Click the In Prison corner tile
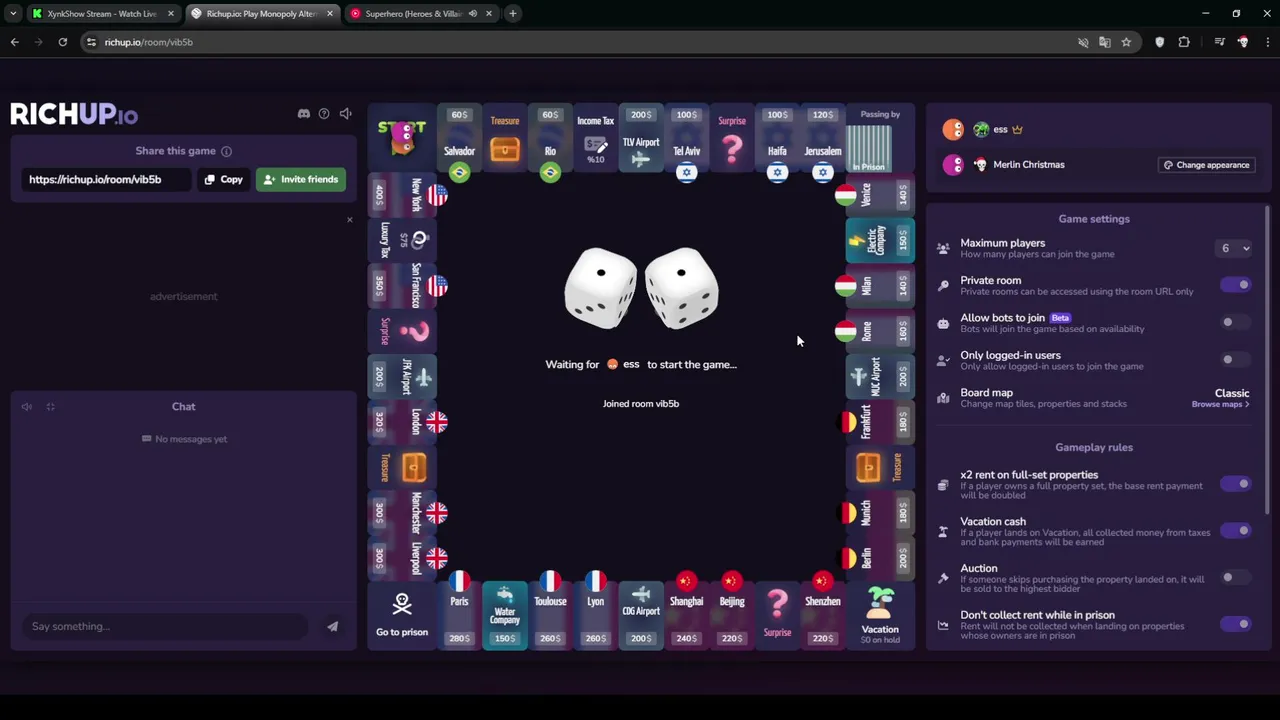 (x=880, y=139)
